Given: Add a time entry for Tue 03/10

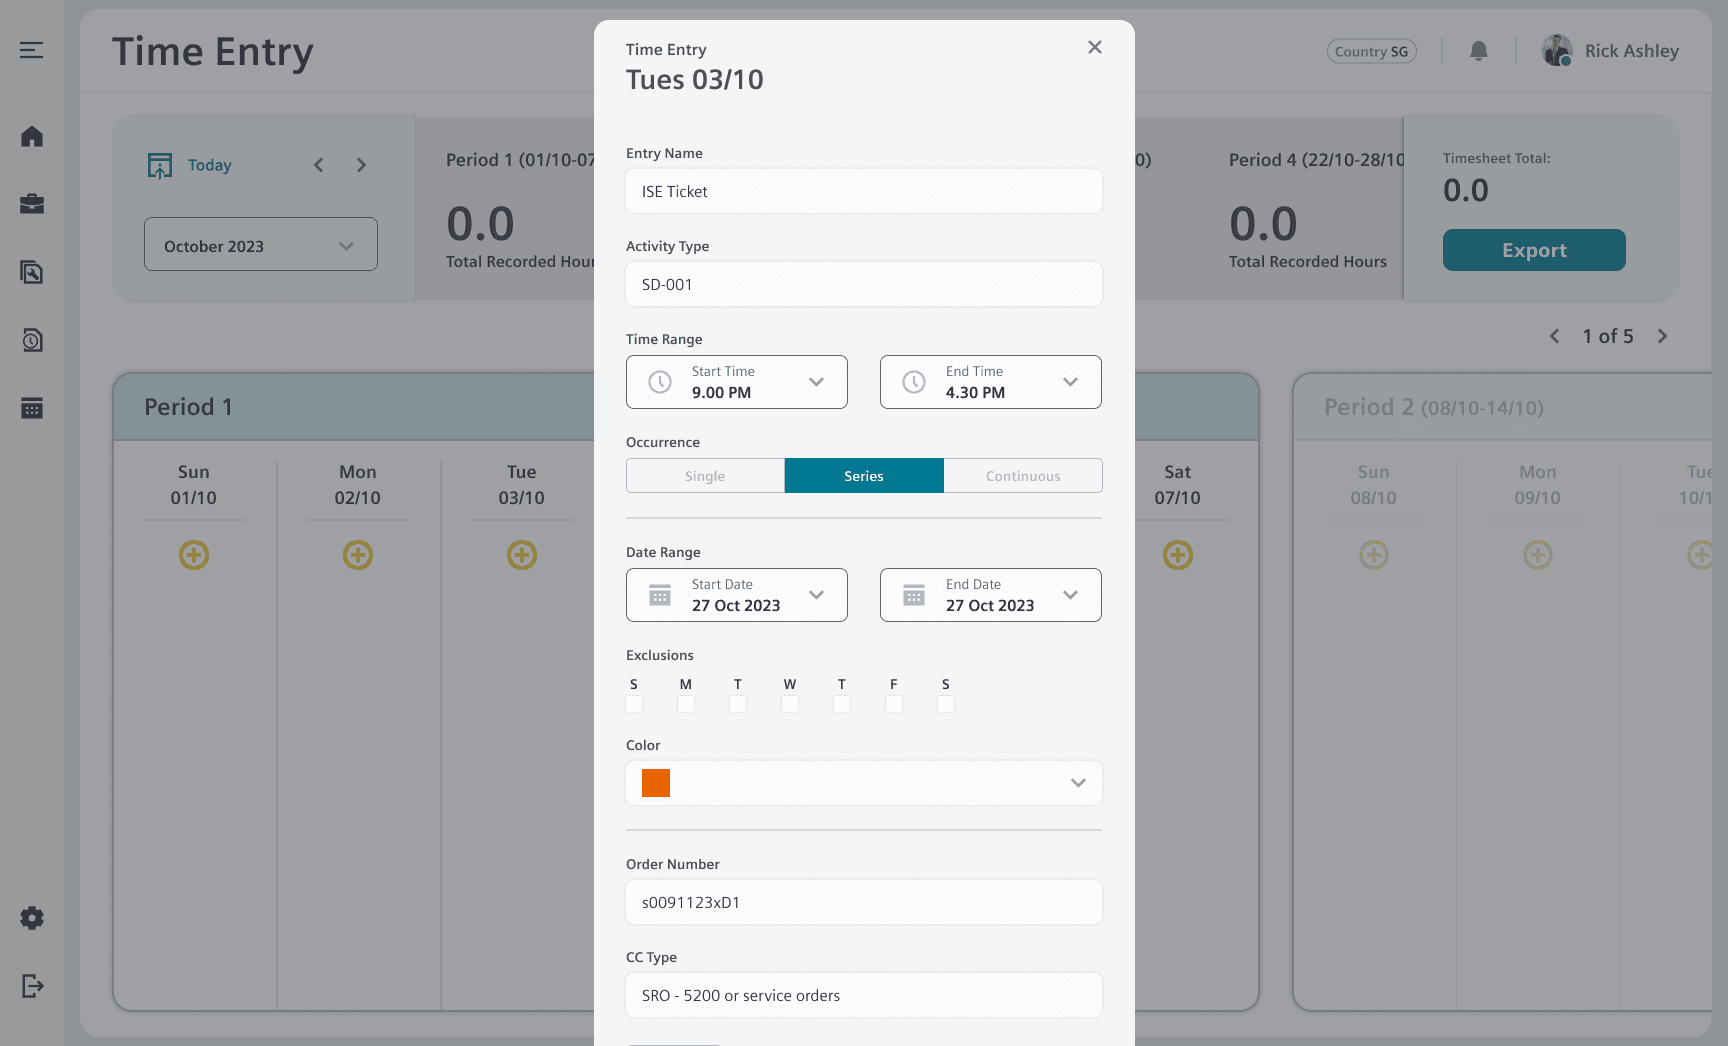Looking at the screenshot, I should pos(522,555).
